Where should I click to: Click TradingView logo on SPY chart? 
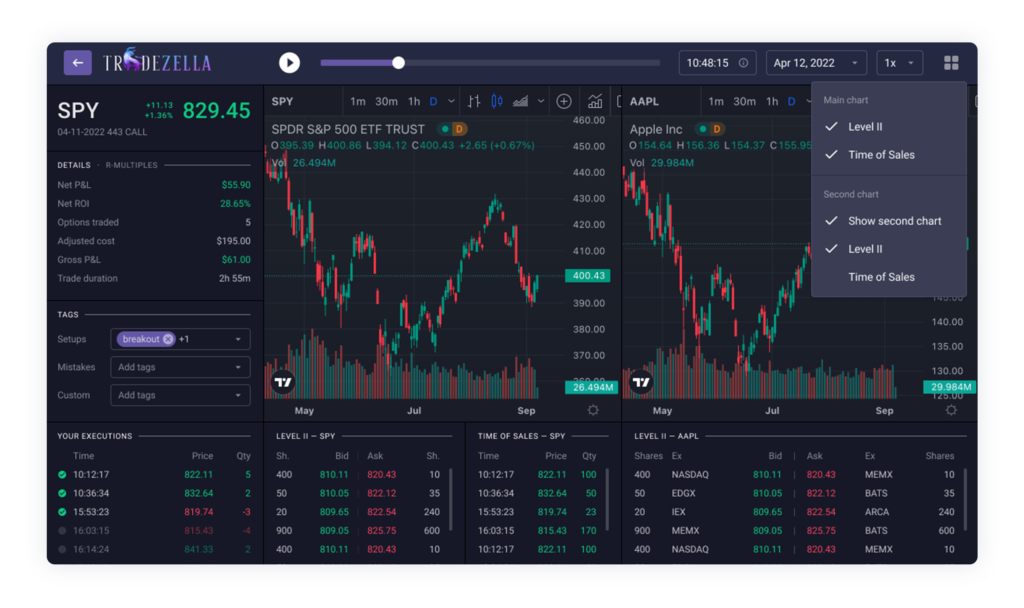pyautogui.click(x=283, y=382)
